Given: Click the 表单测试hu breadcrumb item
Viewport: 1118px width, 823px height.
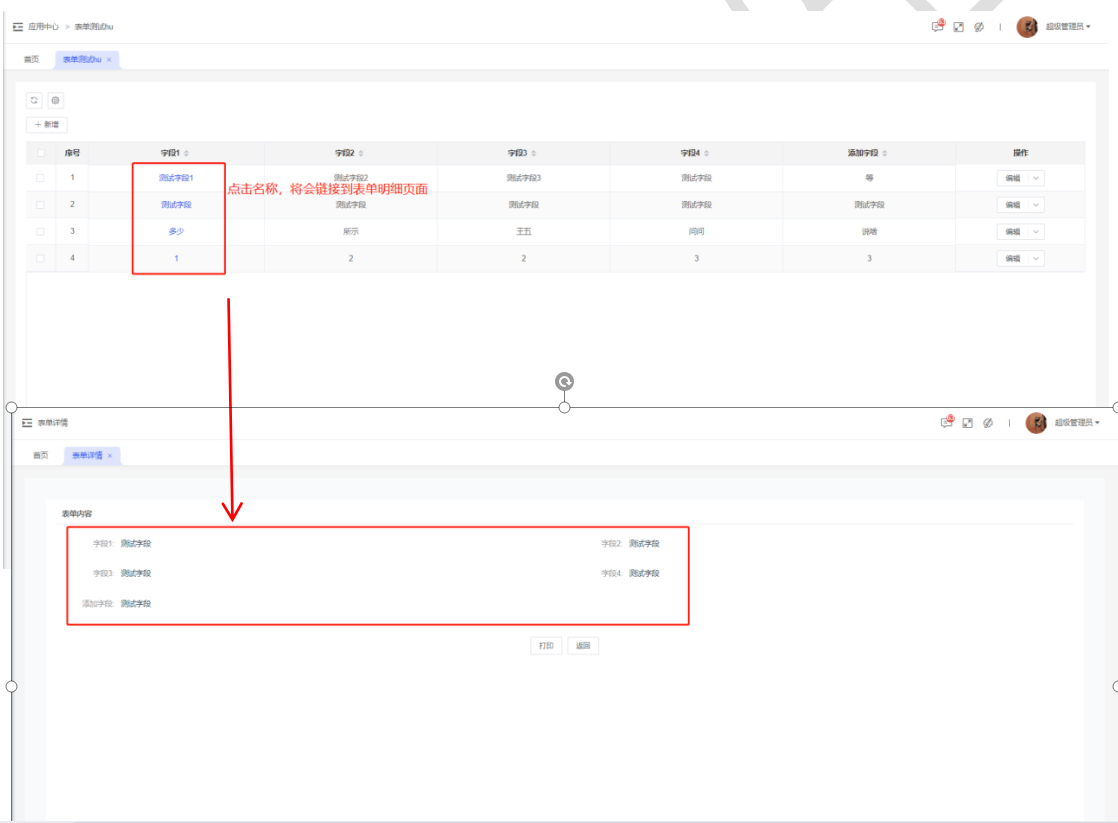Looking at the screenshot, I should coord(94,27).
